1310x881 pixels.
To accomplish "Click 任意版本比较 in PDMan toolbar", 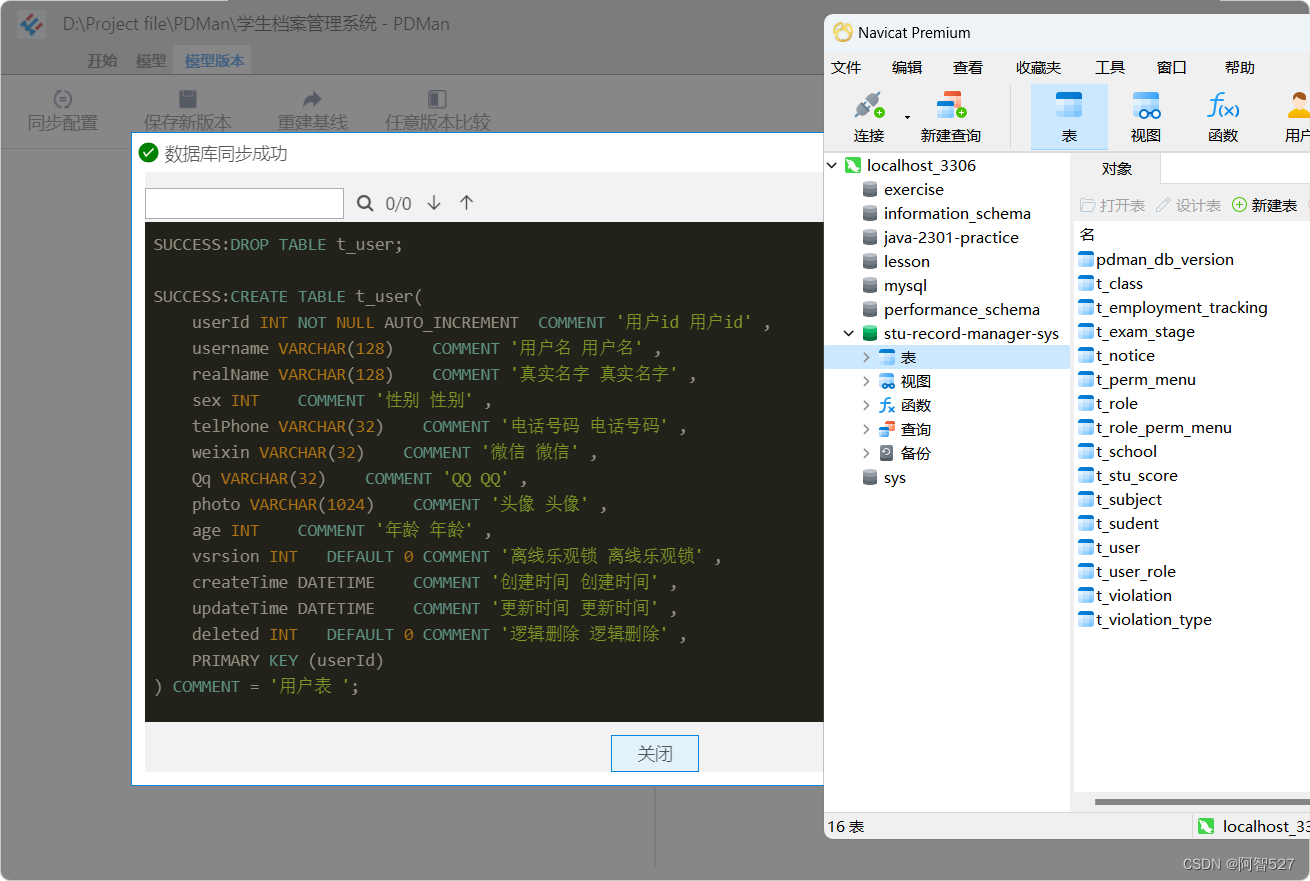I will point(437,110).
